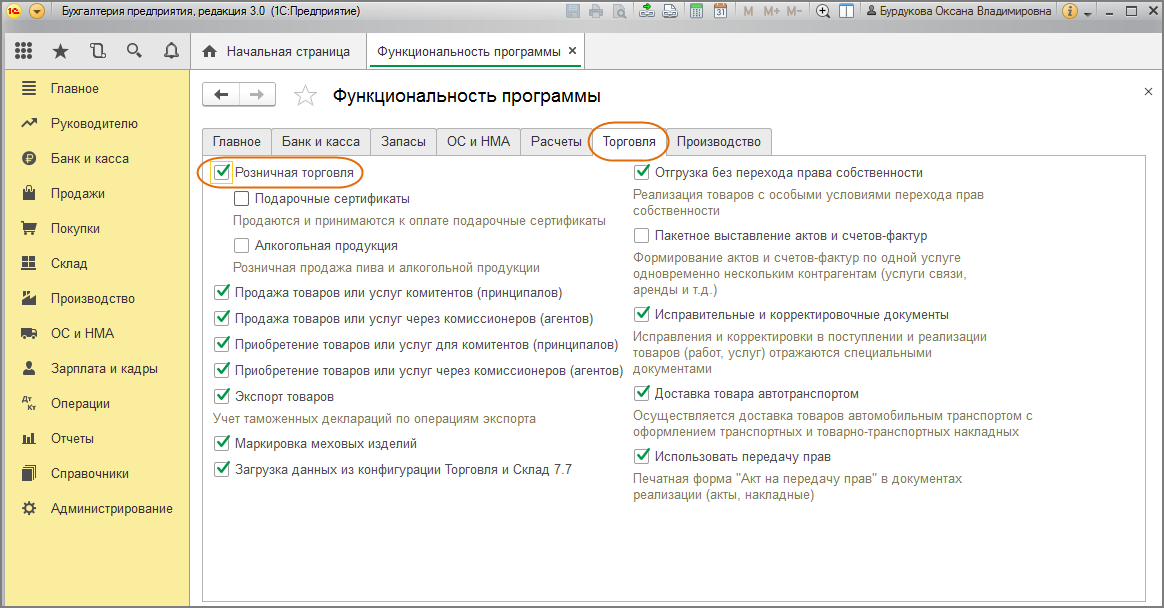Click the Print icon in title bar

595,11
